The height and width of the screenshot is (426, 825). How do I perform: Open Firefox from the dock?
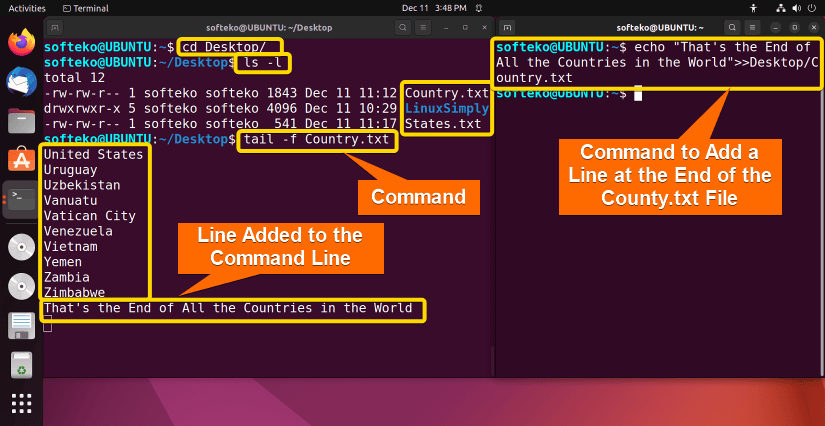[x=21, y=43]
